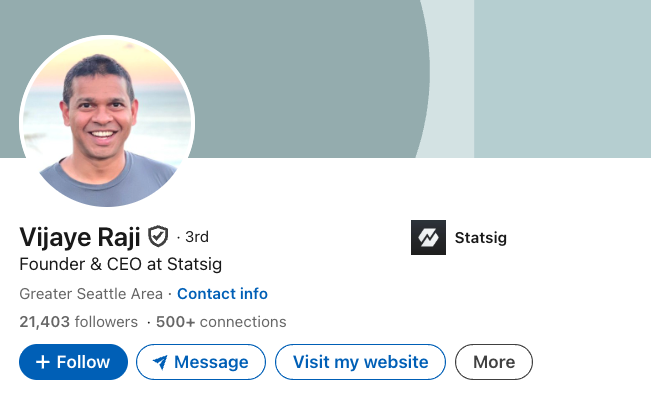Click the Visit my website button
Image resolution: width=651 pixels, height=402 pixels.
[x=360, y=362]
